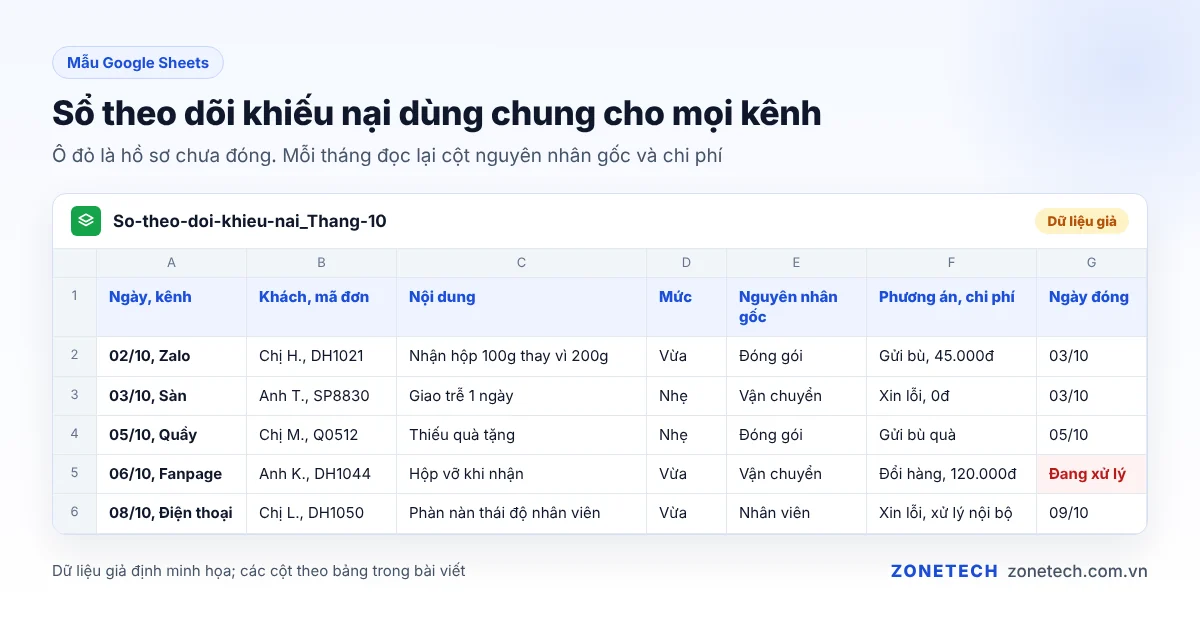Select column A header
Screen dimensions: 1200x621
172,263
